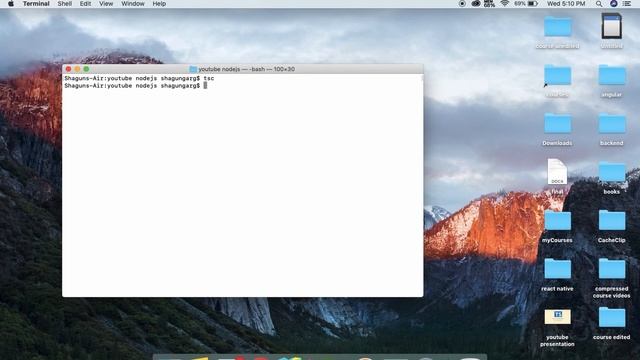Screen dimensions: 640x360
Task: Open the Notification Center icon
Action: 627,4
